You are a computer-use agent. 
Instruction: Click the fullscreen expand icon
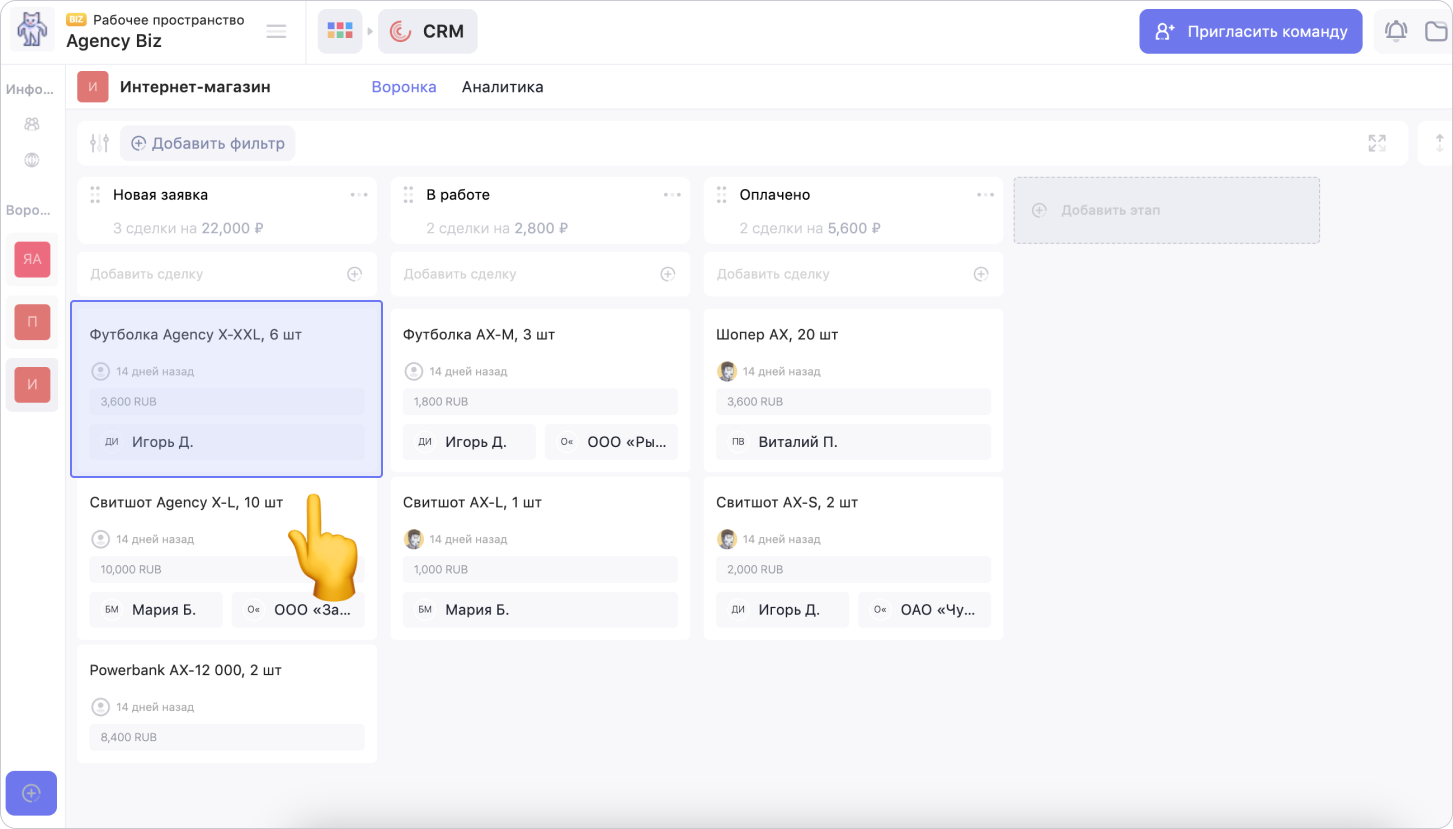point(1377,143)
